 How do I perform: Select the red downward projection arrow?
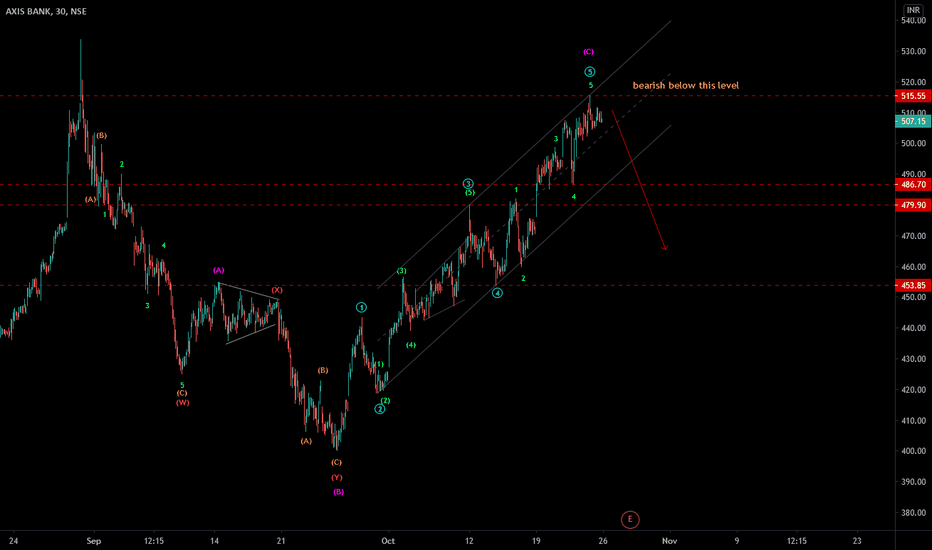[x=640, y=180]
